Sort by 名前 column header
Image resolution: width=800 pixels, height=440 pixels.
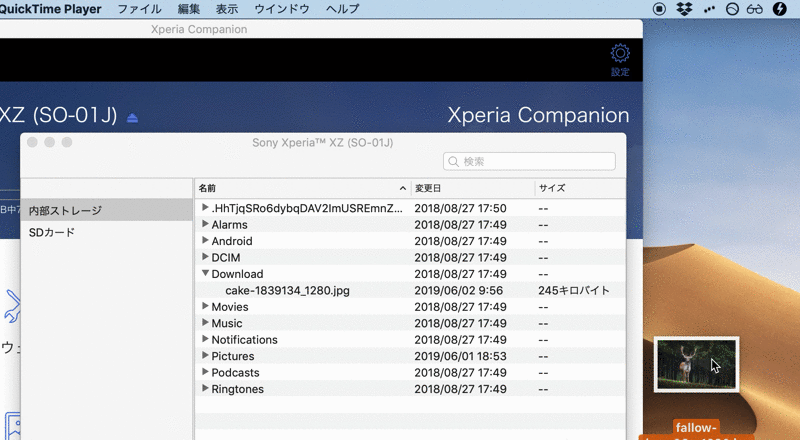pos(300,188)
